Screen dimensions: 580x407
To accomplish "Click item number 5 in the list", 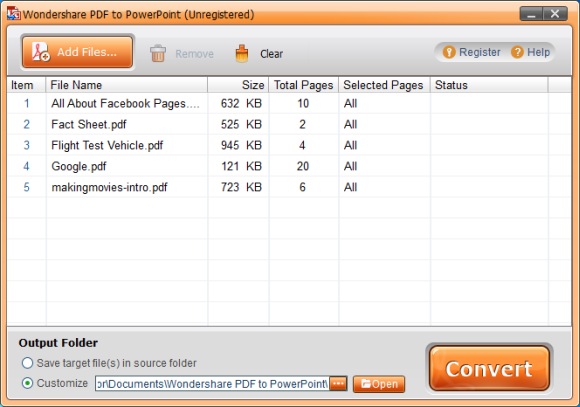I will coord(27,187).
